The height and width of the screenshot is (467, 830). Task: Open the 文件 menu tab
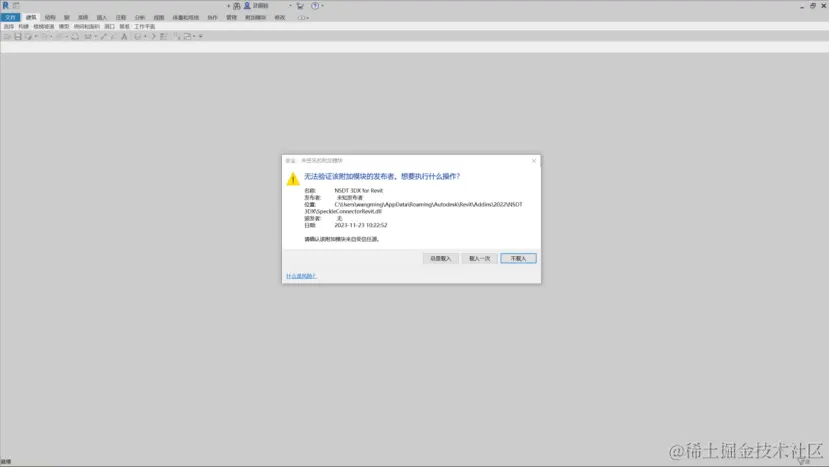tap(11, 17)
